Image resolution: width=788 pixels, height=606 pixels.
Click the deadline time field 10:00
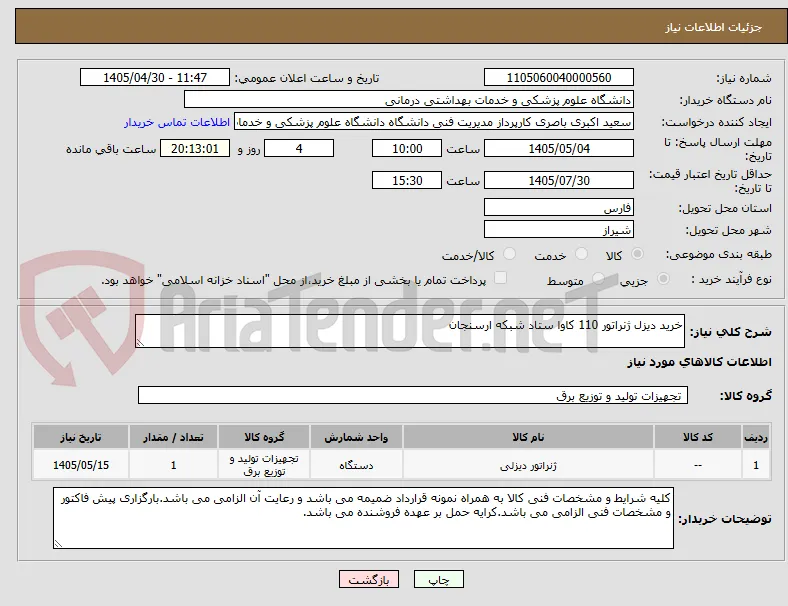point(407,149)
